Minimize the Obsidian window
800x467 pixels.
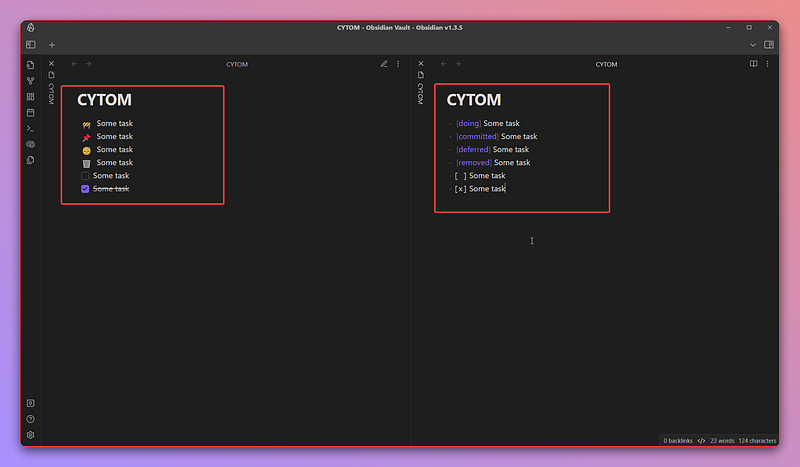tap(728, 28)
